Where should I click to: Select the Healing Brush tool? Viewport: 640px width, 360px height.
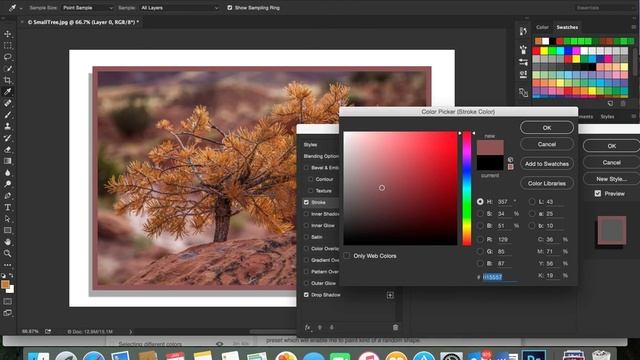click(x=7, y=103)
